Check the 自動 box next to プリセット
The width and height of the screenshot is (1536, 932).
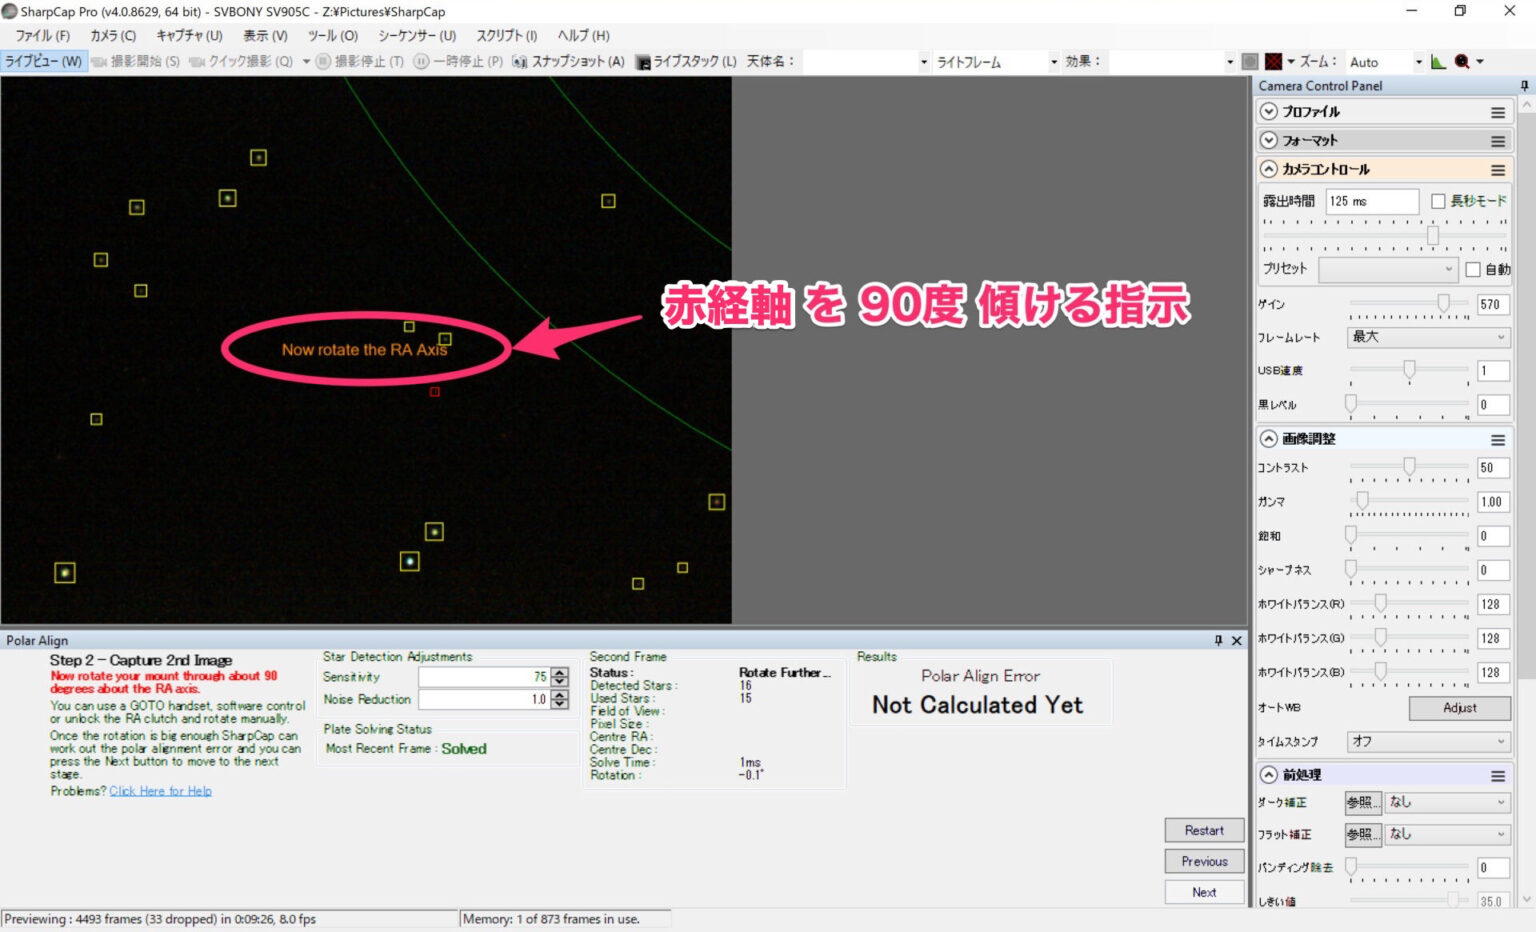coord(1474,269)
